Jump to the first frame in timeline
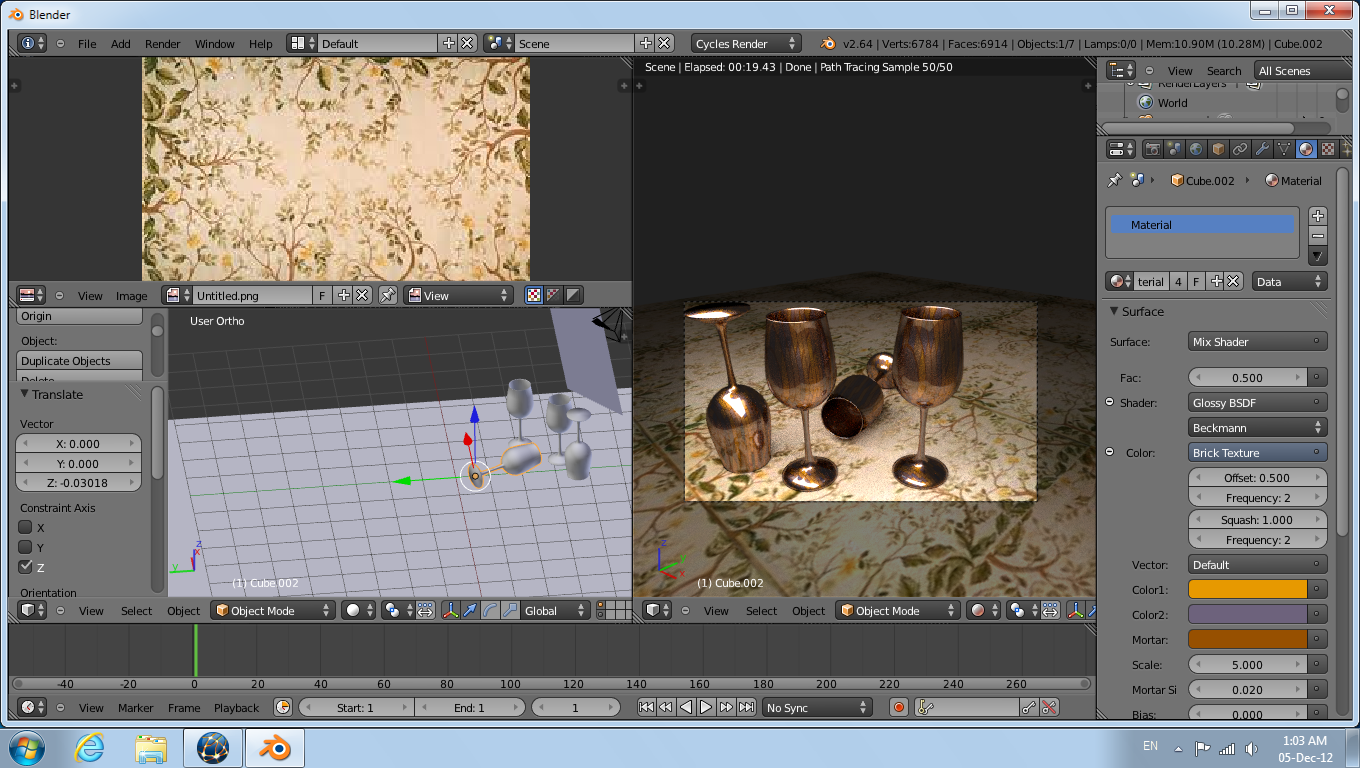Screen dimensions: 1360x768 pos(647,707)
